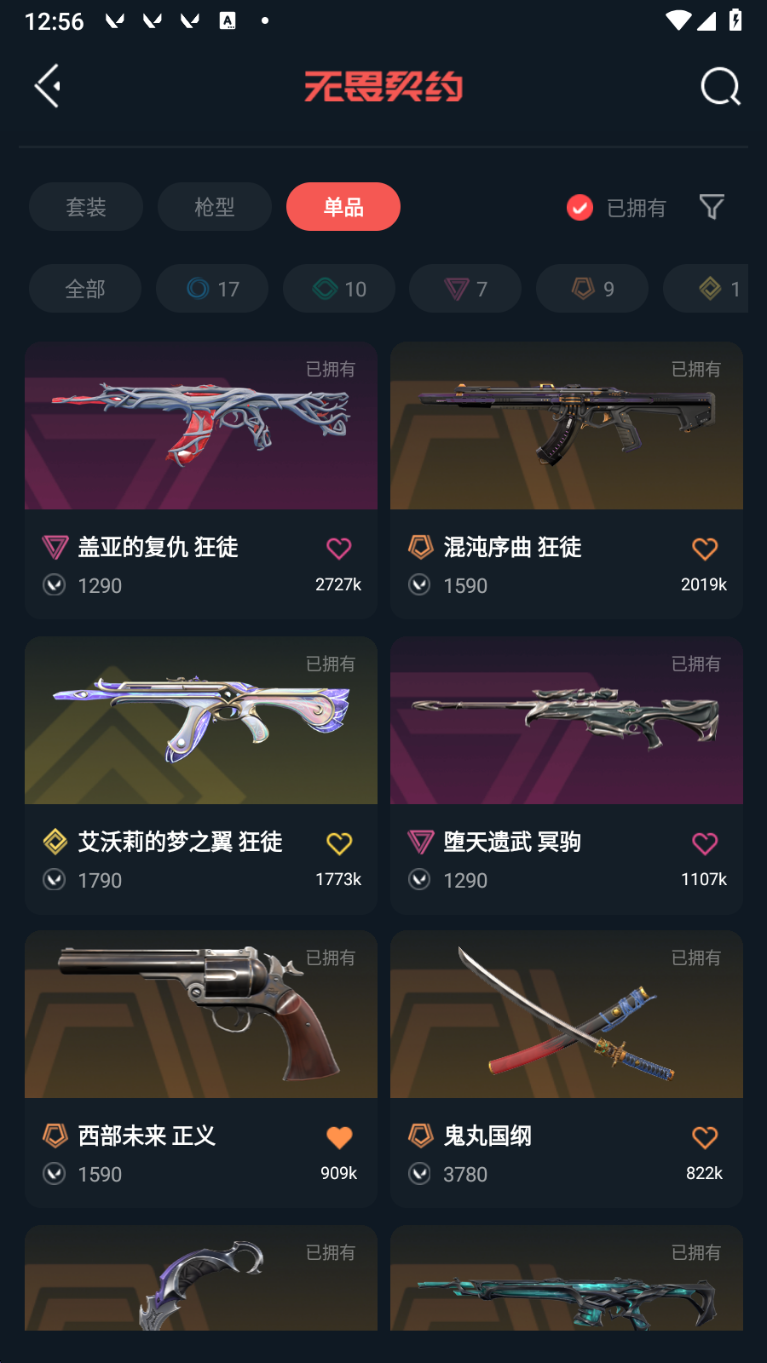Open the search magnifier icon
This screenshot has height=1363, width=767.
pos(720,86)
